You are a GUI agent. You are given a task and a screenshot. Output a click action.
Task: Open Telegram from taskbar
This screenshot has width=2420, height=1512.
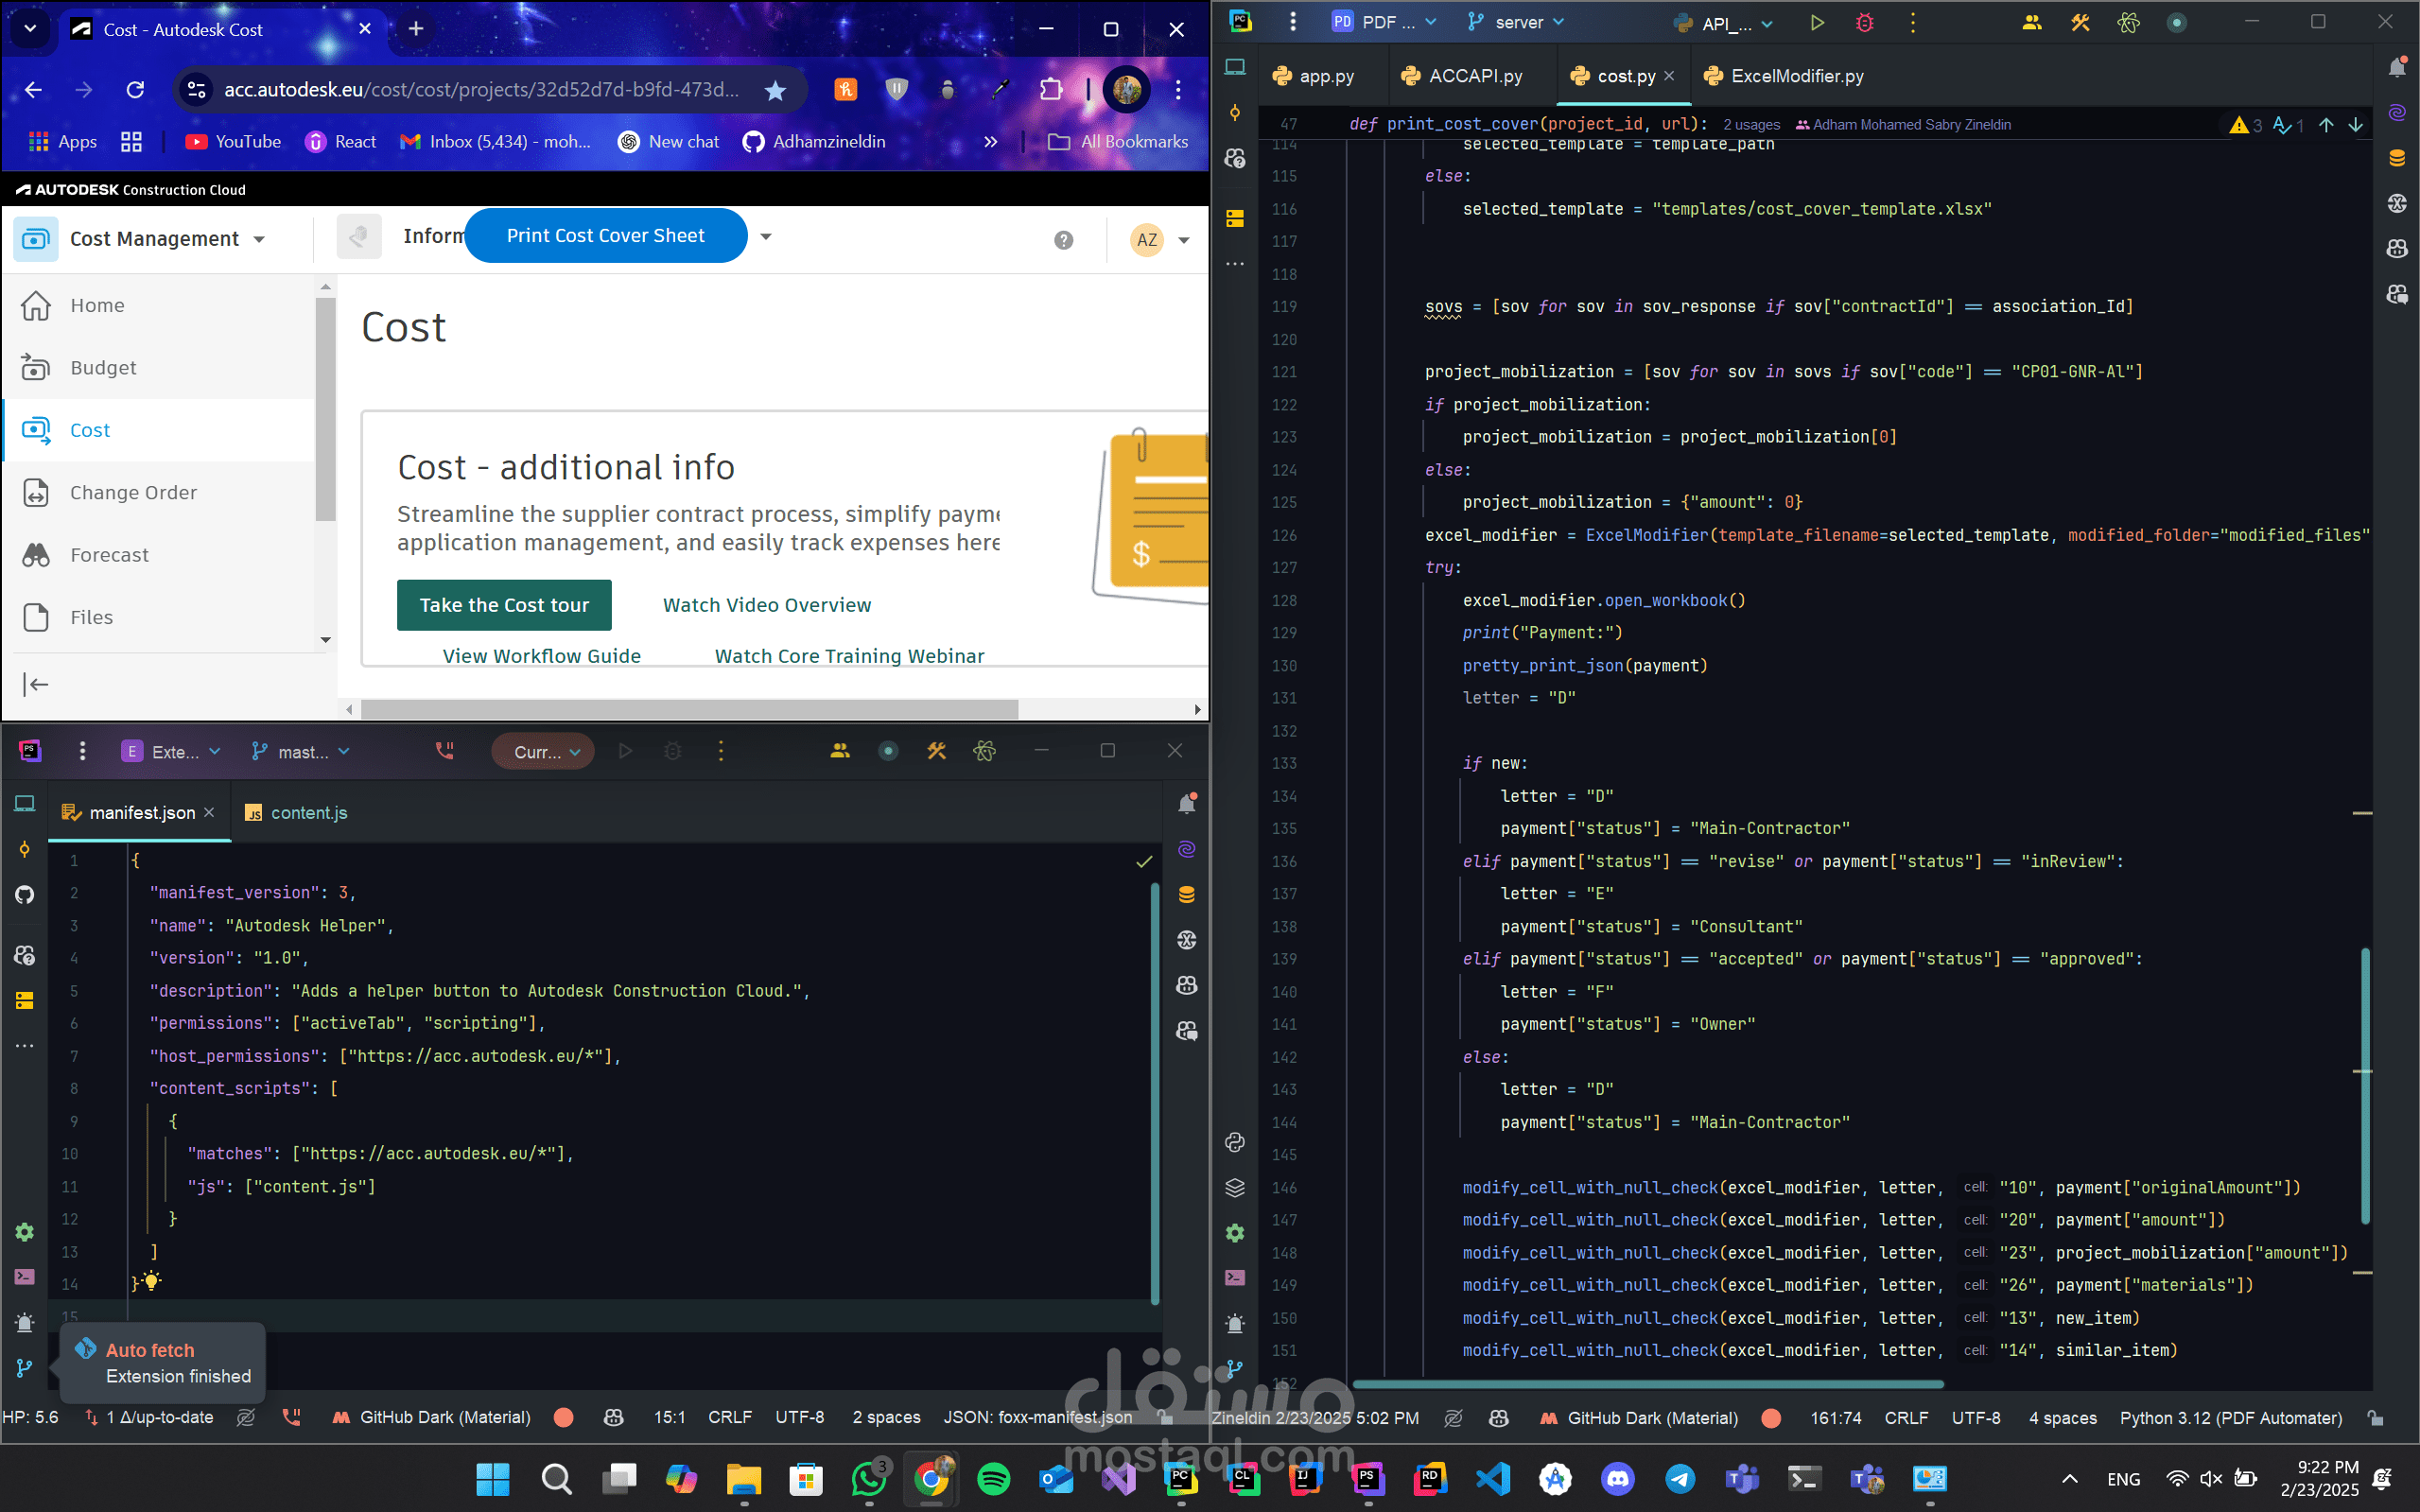click(1680, 1479)
